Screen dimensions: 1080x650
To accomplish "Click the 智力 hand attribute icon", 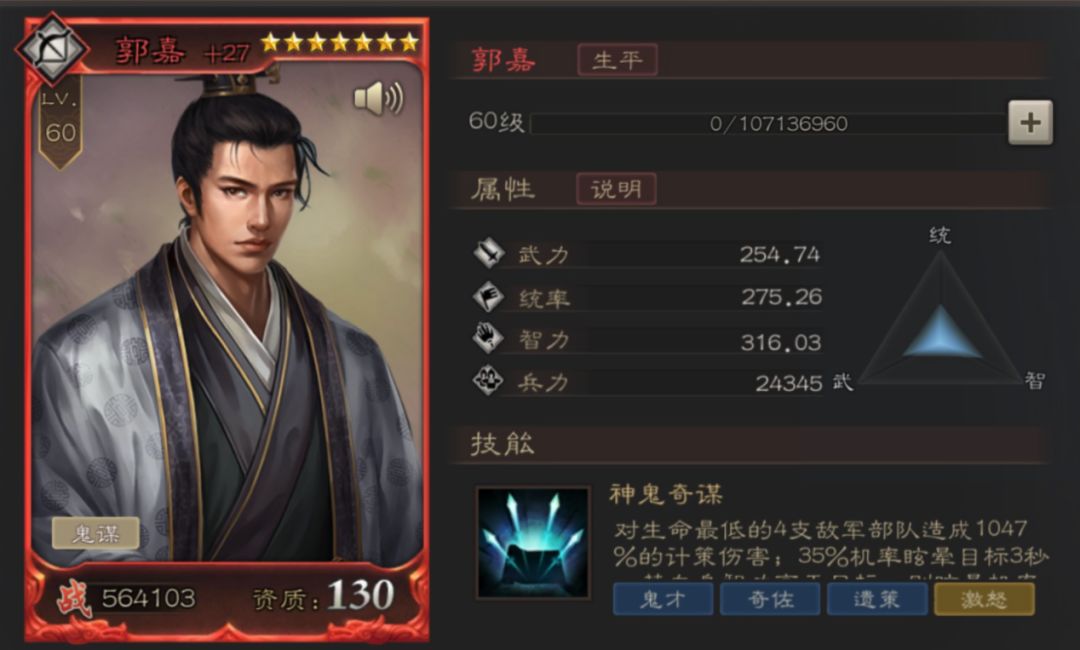I will pos(489,339).
